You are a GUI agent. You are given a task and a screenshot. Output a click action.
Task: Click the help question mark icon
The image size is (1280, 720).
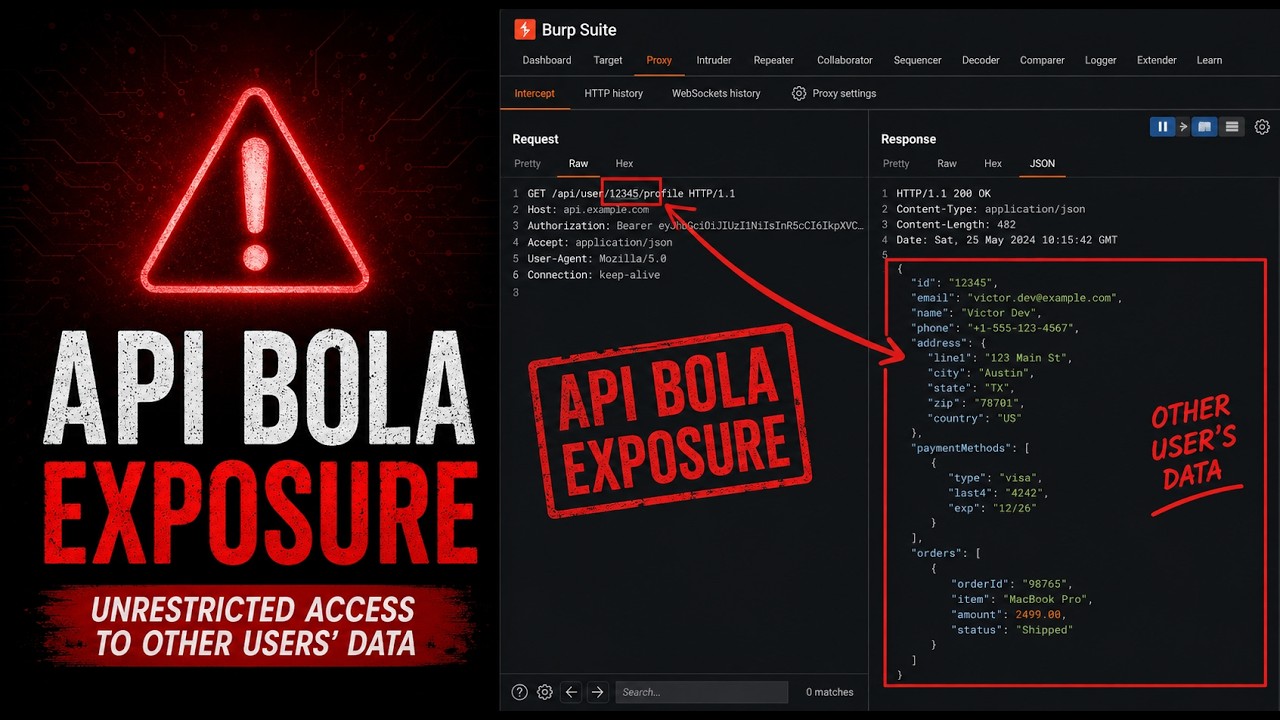(x=520, y=692)
